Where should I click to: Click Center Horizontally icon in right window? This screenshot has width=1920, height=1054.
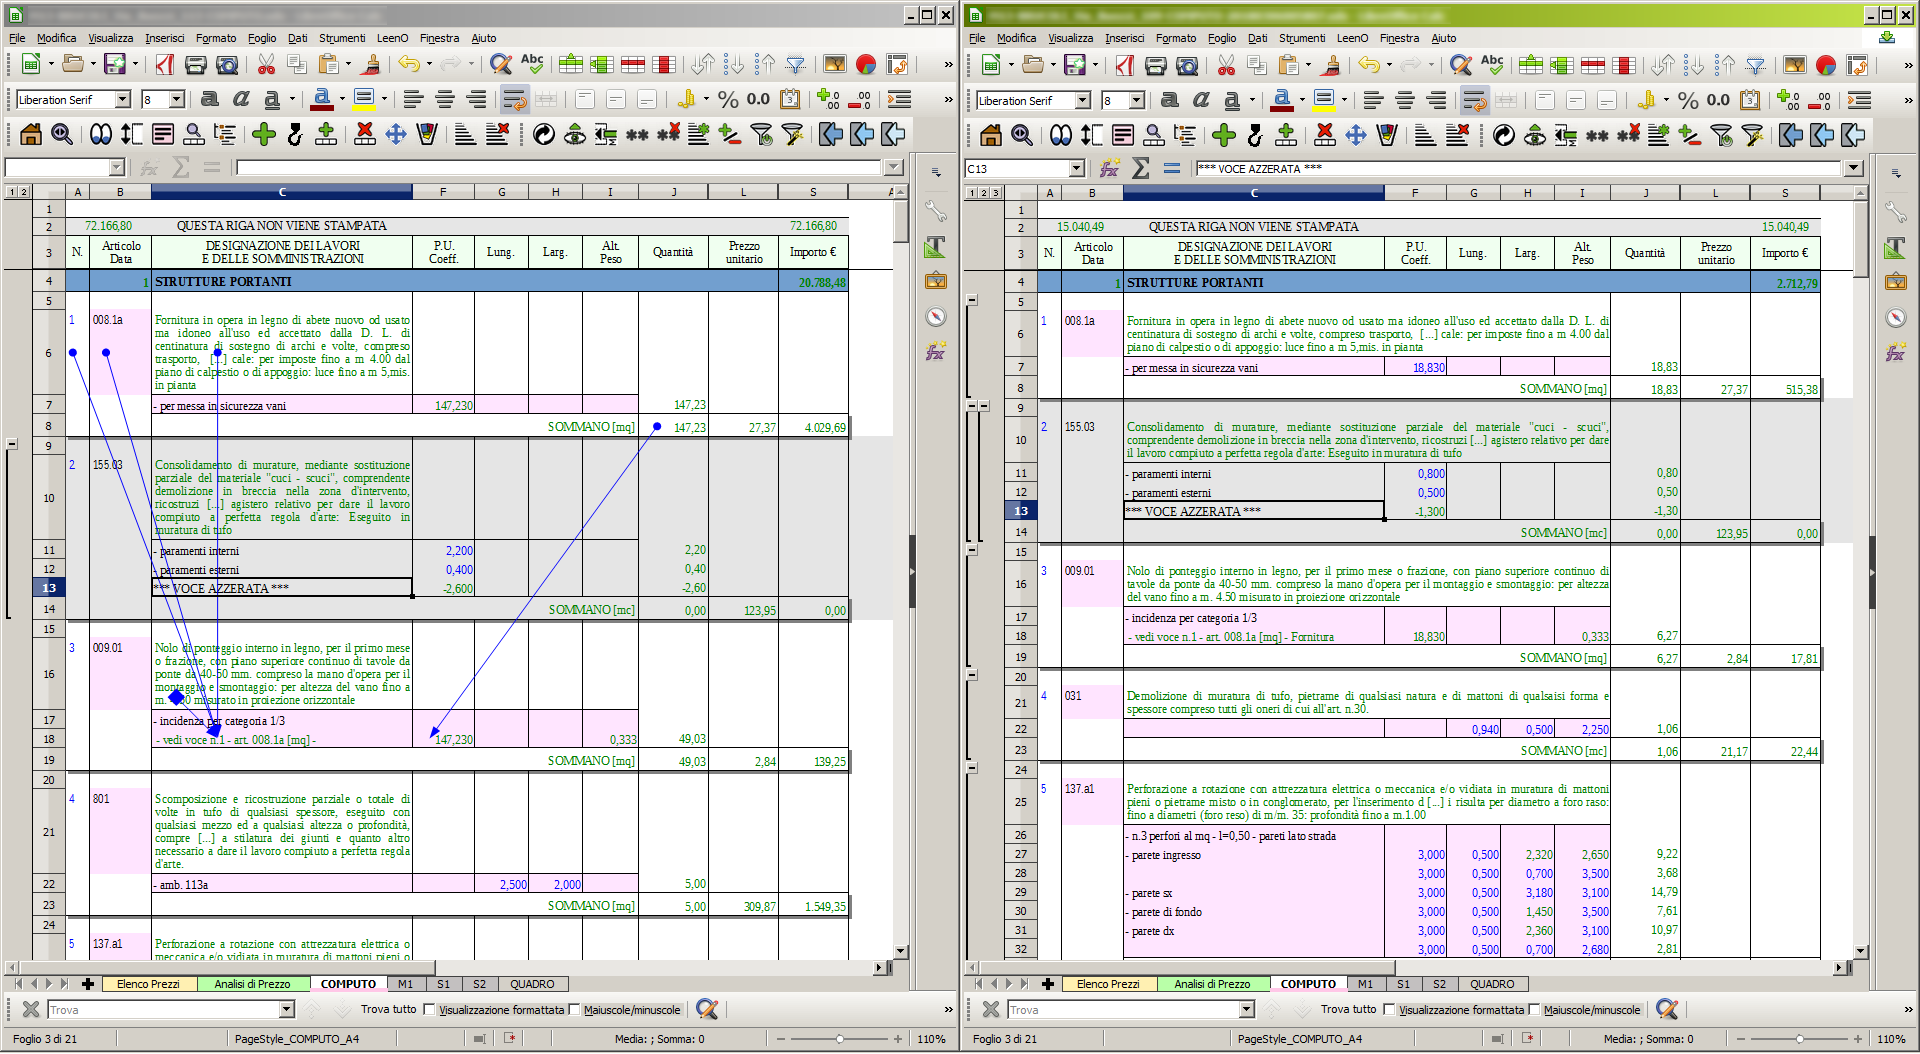point(1405,100)
